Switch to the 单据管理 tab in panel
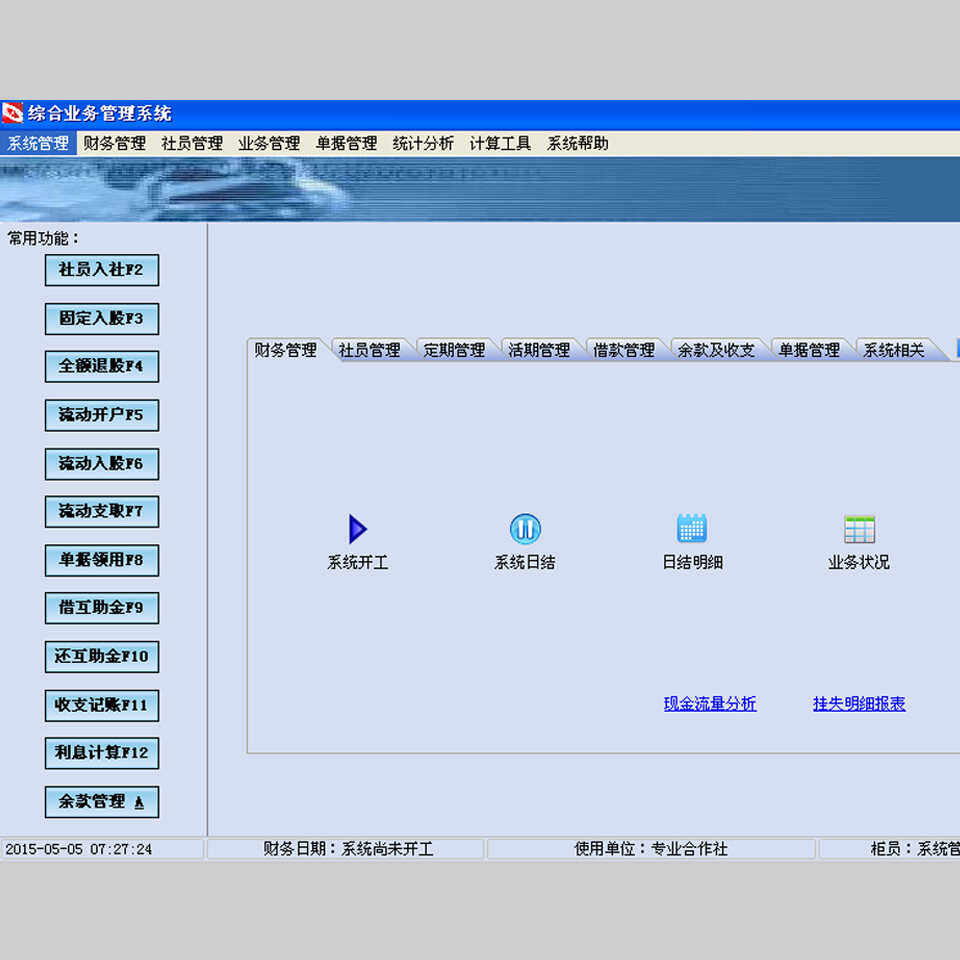The image size is (960, 960). tap(809, 350)
